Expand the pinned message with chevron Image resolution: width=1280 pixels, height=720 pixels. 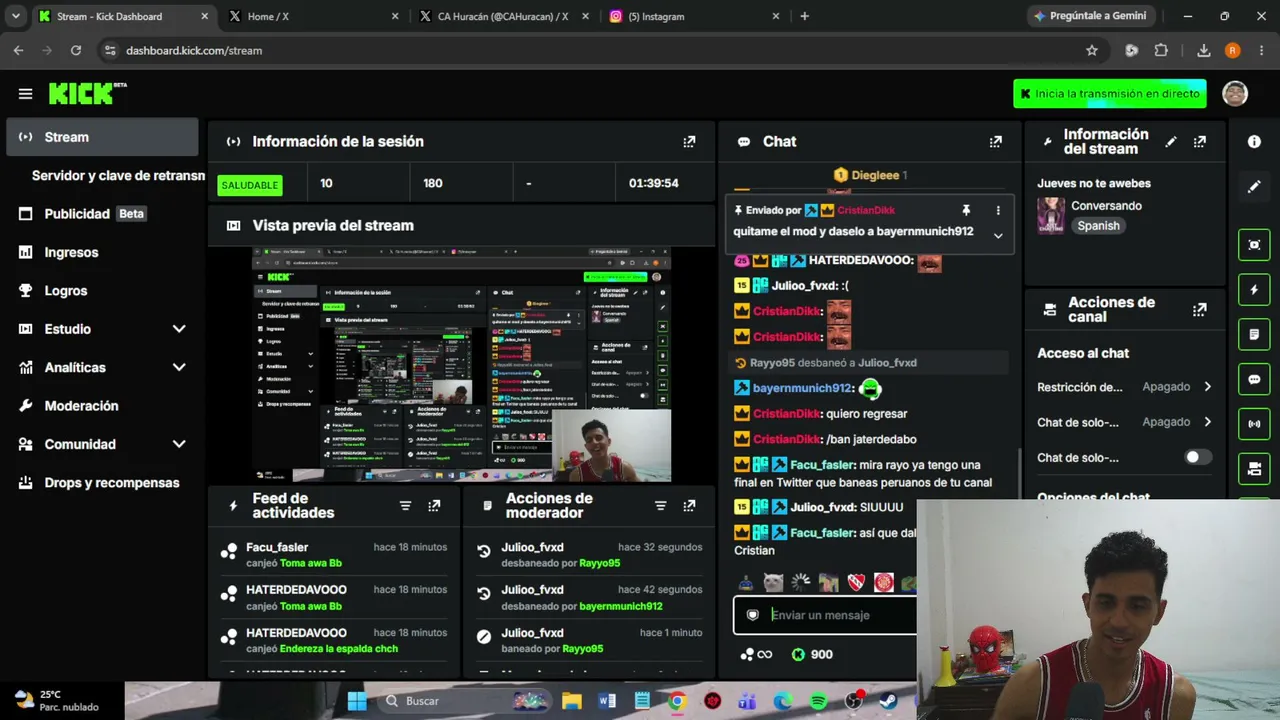[x=997, y=236]
